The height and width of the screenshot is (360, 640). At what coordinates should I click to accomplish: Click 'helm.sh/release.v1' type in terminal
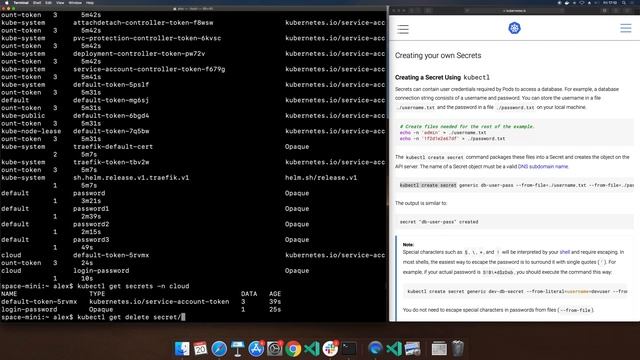coord(321,178)
